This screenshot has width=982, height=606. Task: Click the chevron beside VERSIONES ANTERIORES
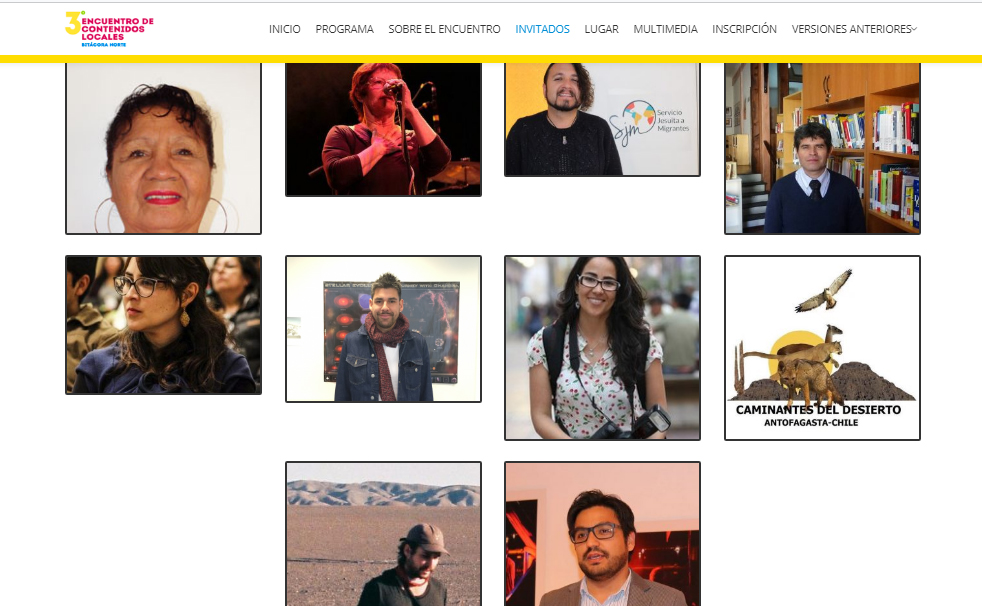point(914,29)
